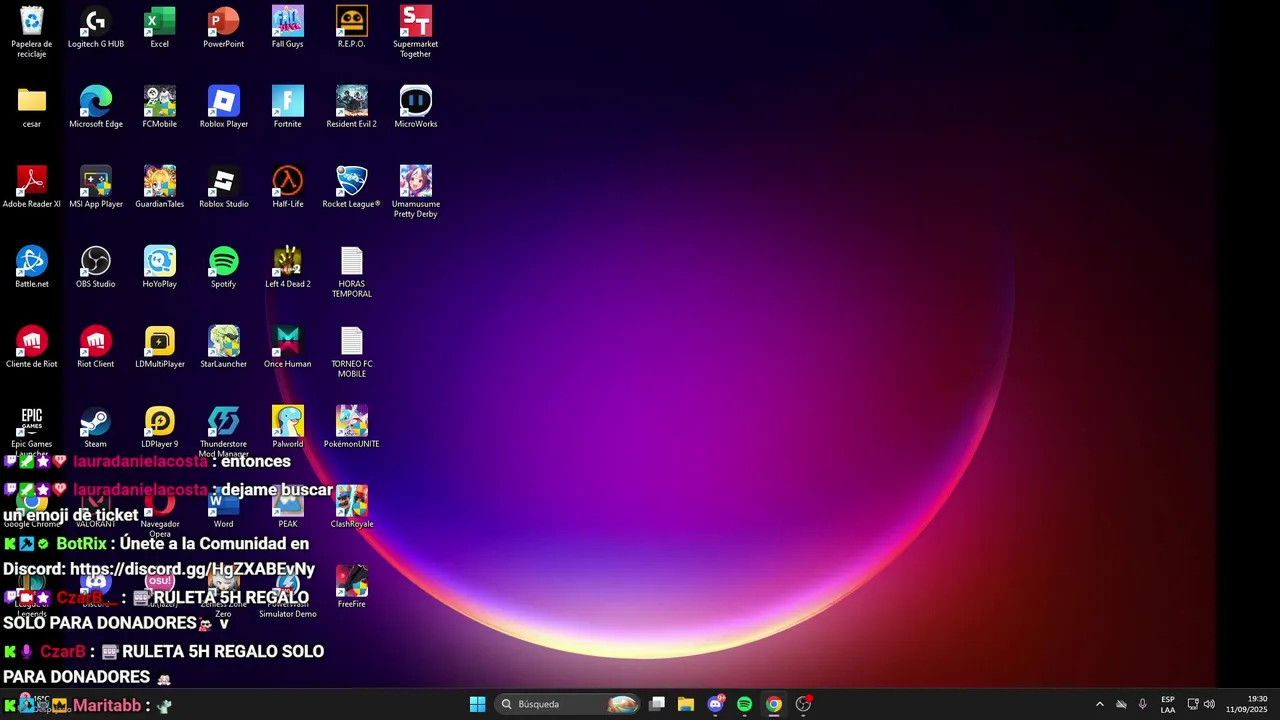Switch to Discord in the taskbar
Image resolution: width=1280 pixels, height=720 pixels.
[716, 704]
